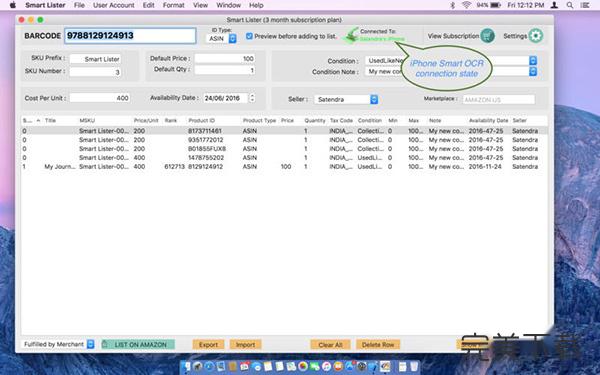
Task: Toggle Preview before adding to list checkbox
Action: pos(249,36)
